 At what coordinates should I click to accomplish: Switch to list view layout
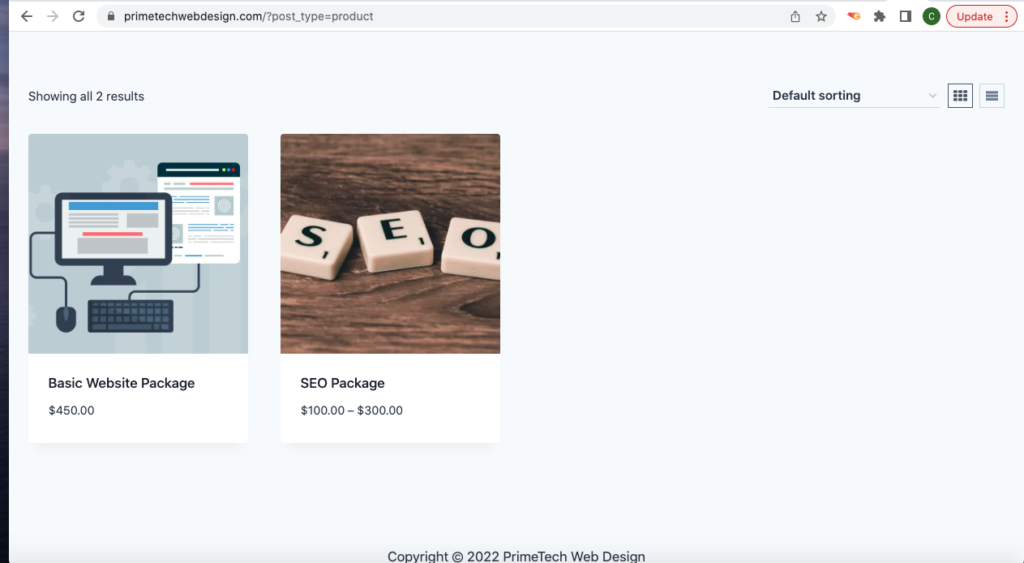pos(991,95)
